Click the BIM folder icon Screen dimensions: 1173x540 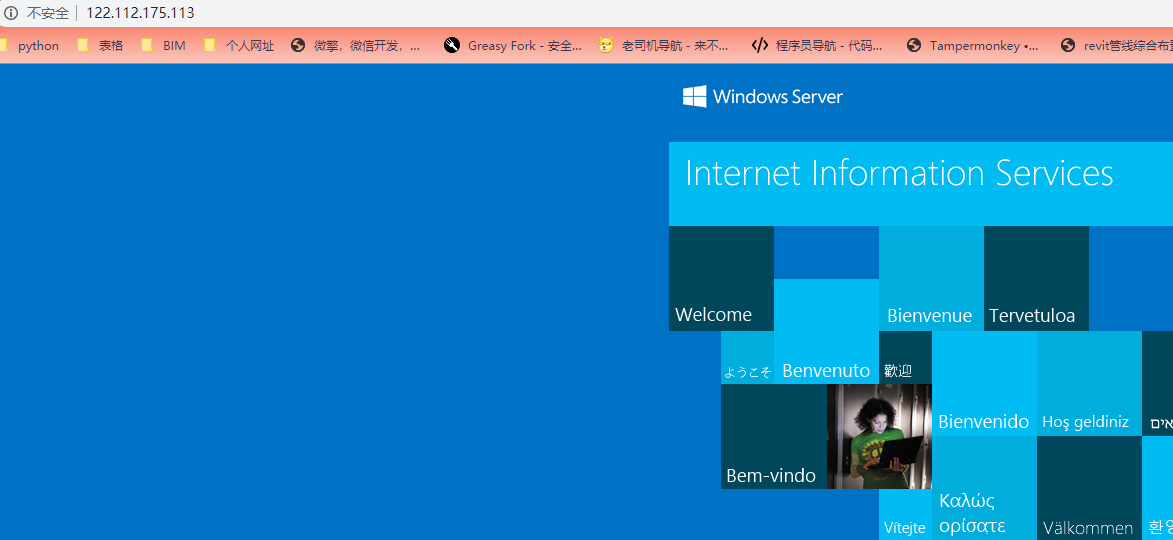click(147, 46)
